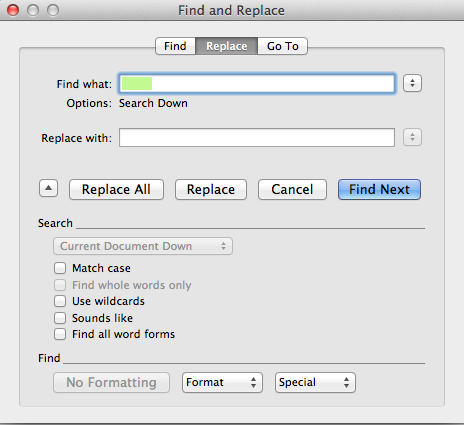Click the Replace All button
Screen dimensions: 464x425
116,189
